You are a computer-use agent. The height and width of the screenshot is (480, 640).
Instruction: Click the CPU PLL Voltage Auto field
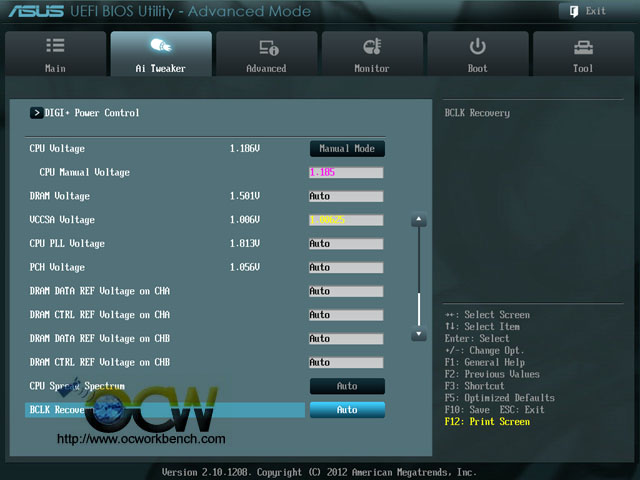[x=346, y=244]
